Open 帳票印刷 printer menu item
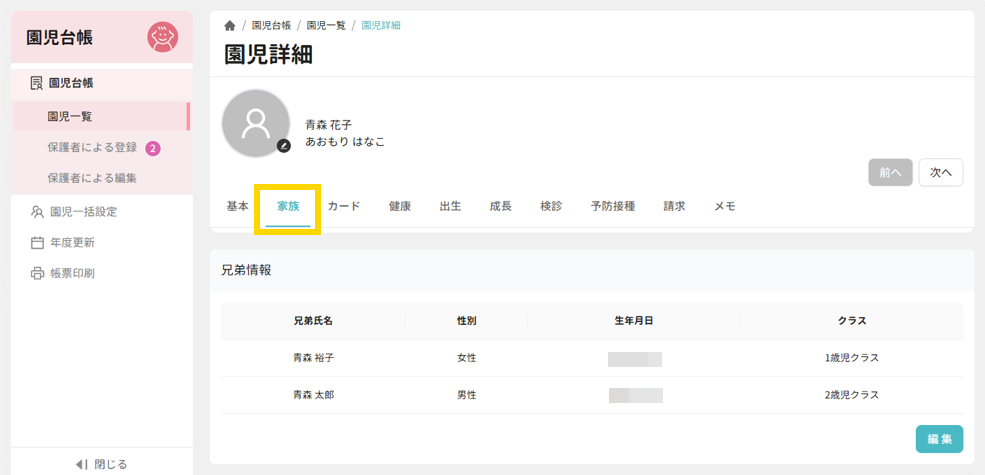The height and width of the screenshot is (475, 985). click(x=72, y=273)
